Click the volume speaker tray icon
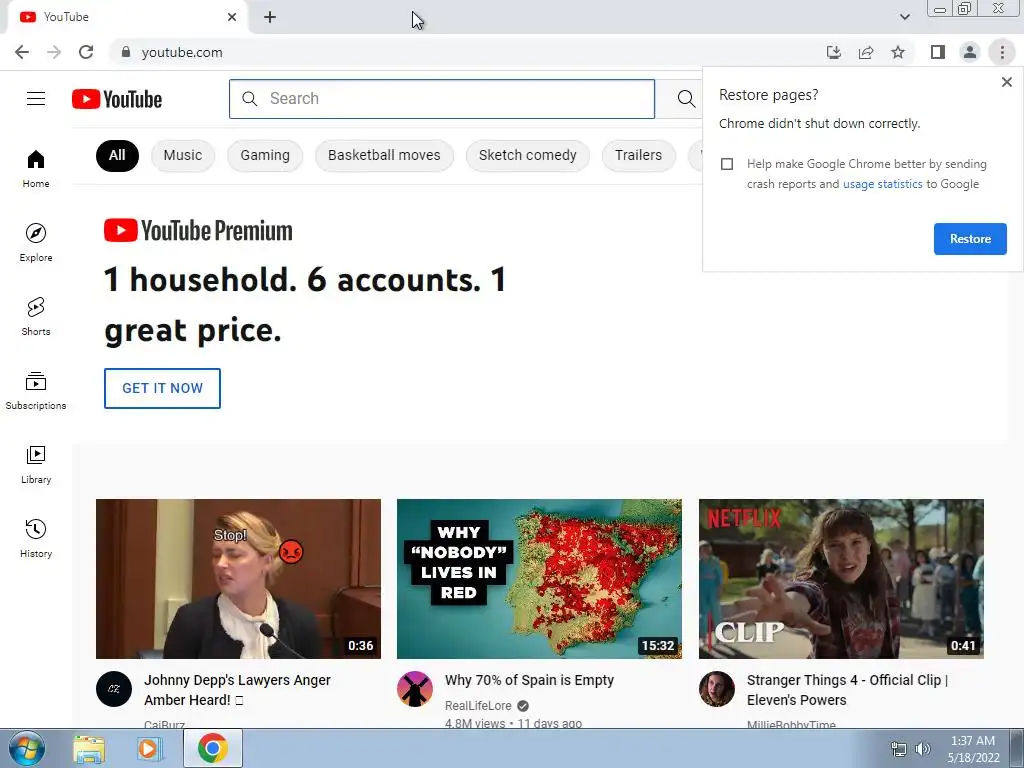 click(922, 749)
